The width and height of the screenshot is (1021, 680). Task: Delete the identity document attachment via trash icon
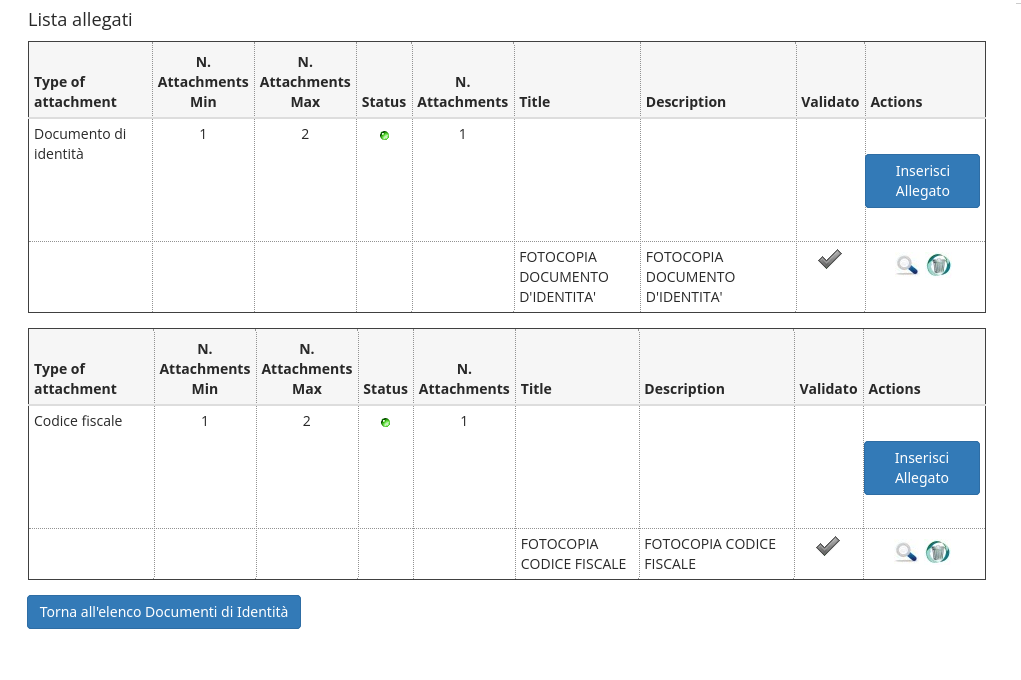point(938,265)
